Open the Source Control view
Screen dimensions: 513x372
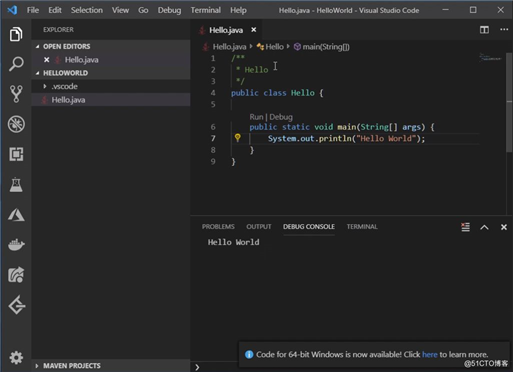click(16, 94)
